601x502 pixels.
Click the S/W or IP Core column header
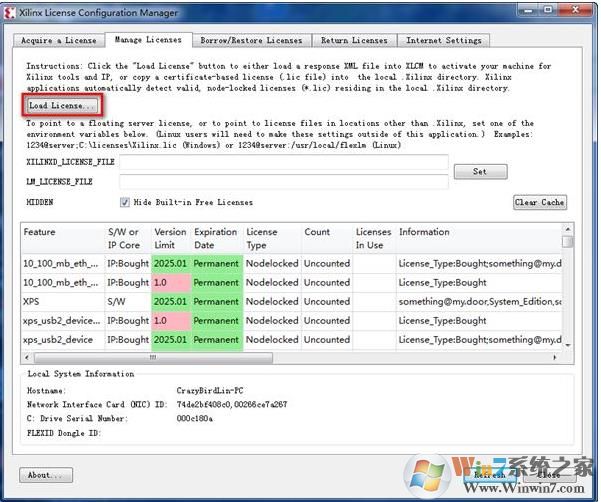(x=128, y=238)
